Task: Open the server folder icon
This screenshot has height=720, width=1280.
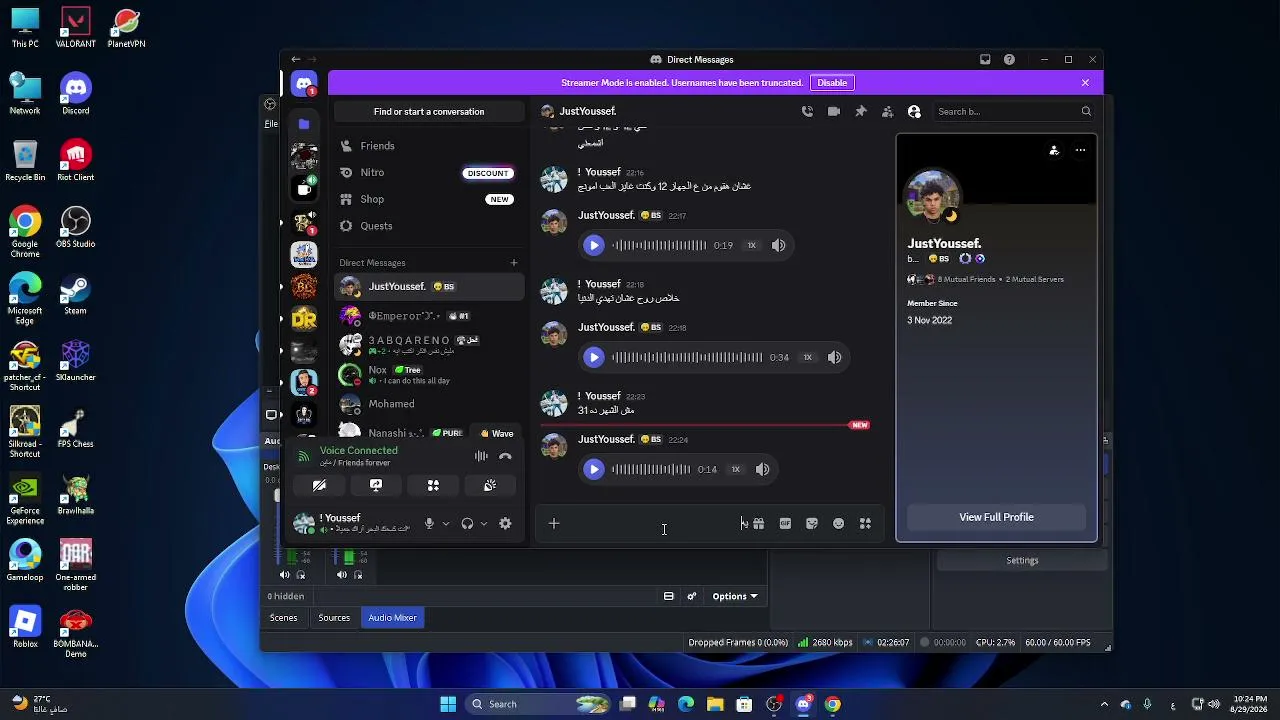Action: click(x=304, y=123)
